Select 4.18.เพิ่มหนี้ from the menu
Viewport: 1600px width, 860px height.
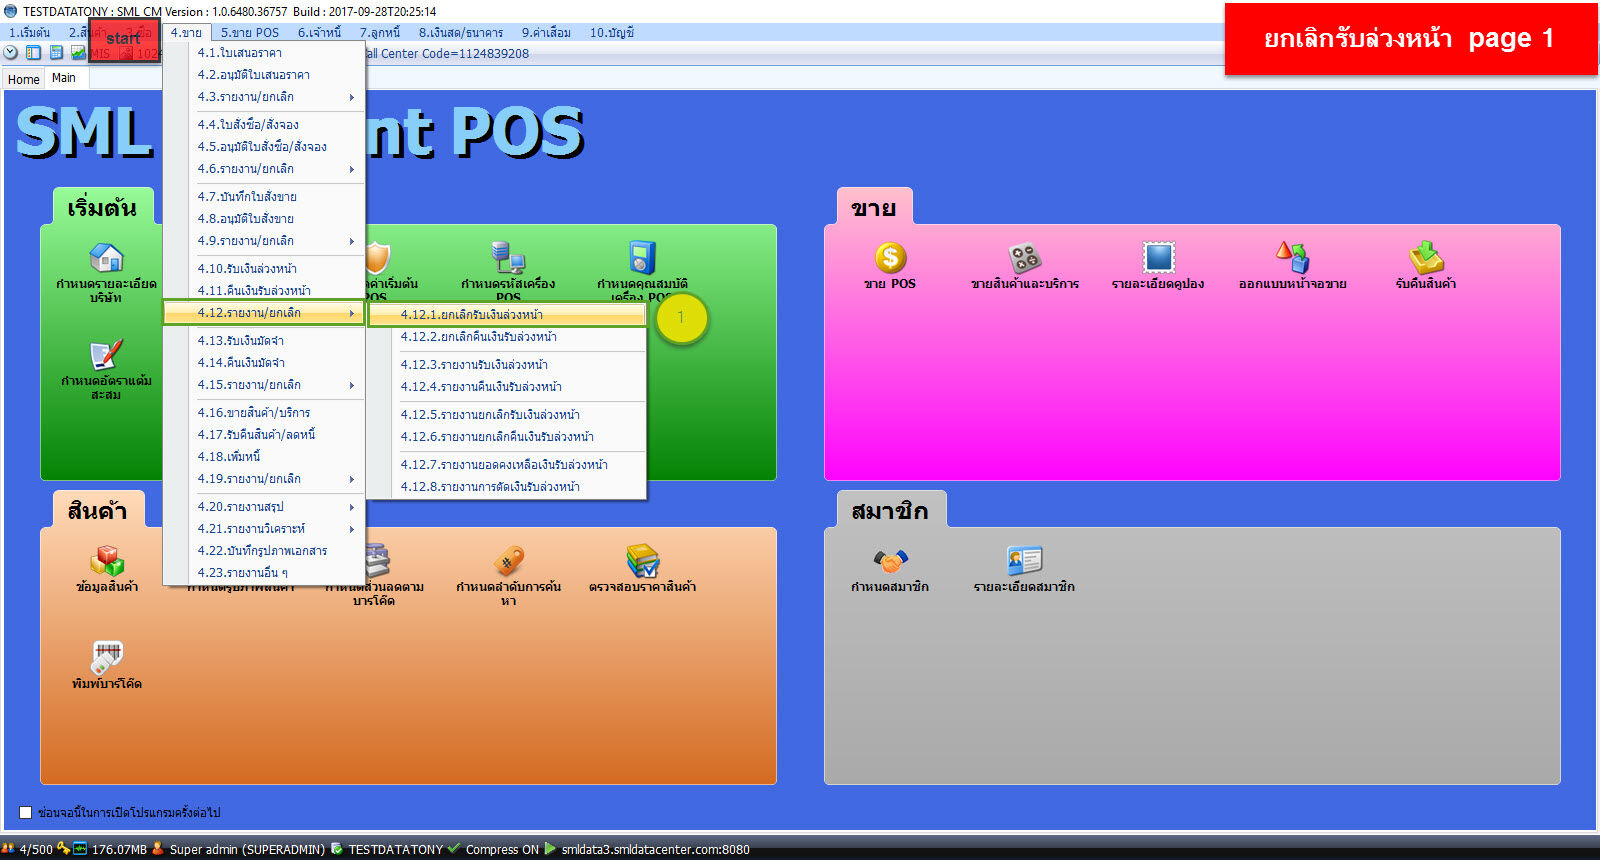(x=263, y=457)
